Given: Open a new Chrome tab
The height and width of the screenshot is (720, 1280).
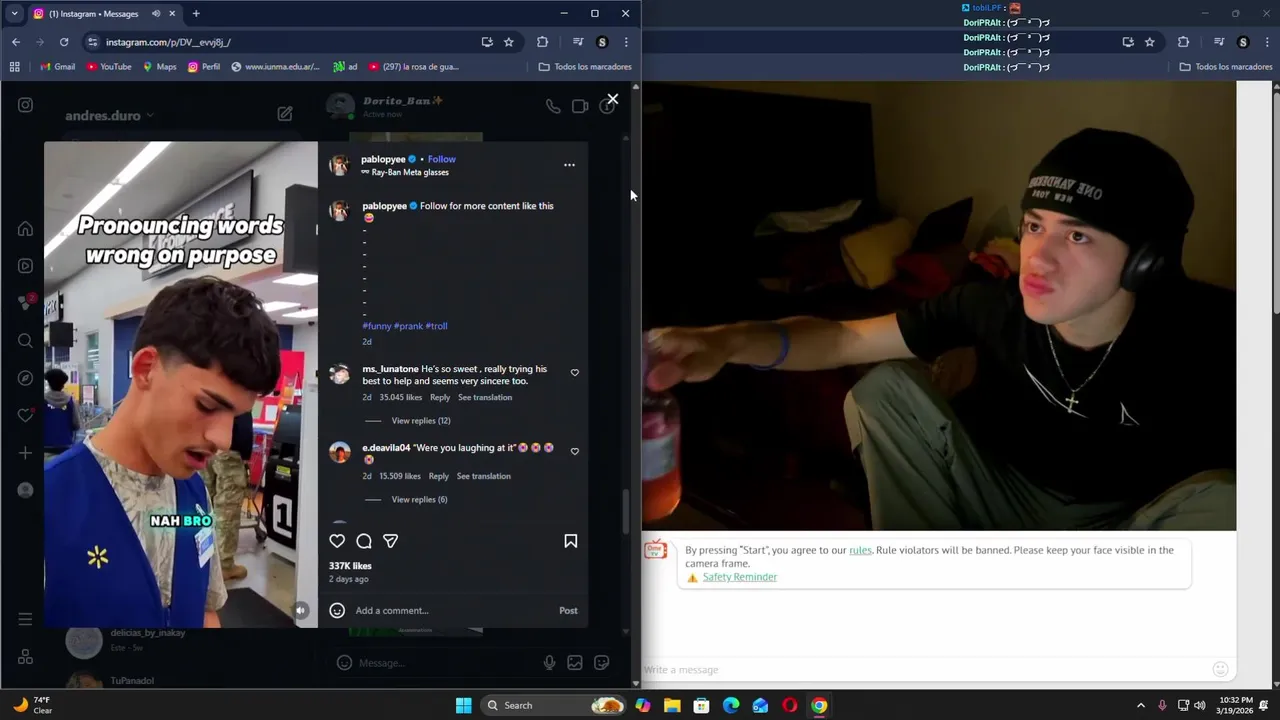Looking at the screenshot, I should tap(196, 14).
